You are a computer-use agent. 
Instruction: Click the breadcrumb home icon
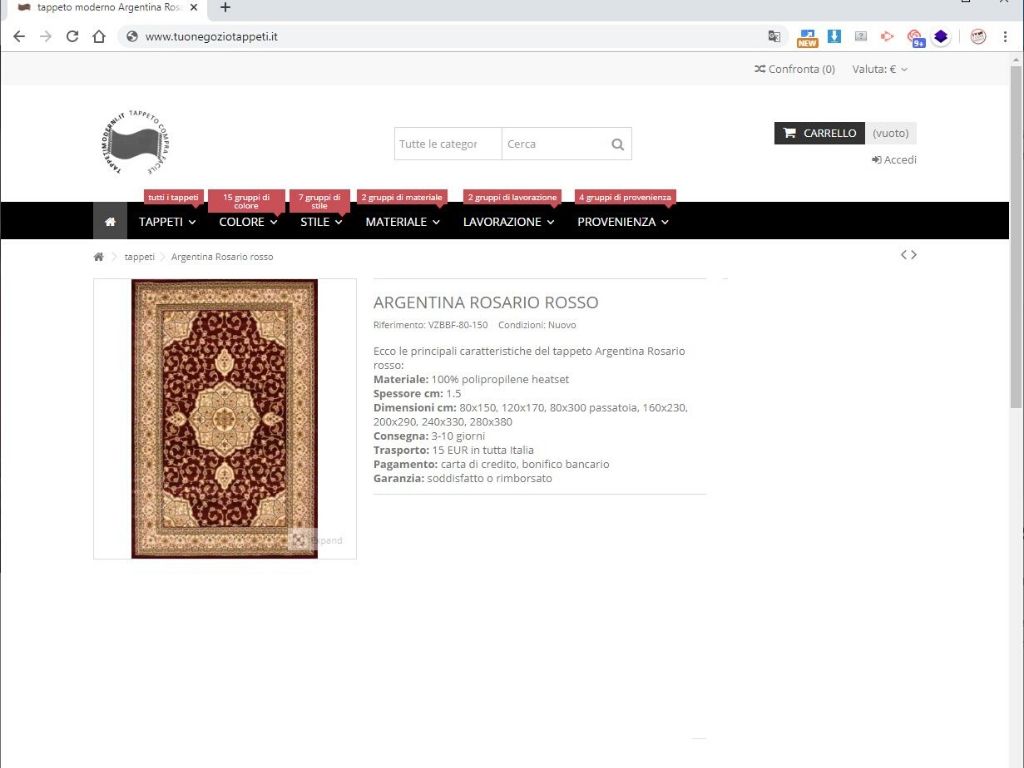point(99,257)
